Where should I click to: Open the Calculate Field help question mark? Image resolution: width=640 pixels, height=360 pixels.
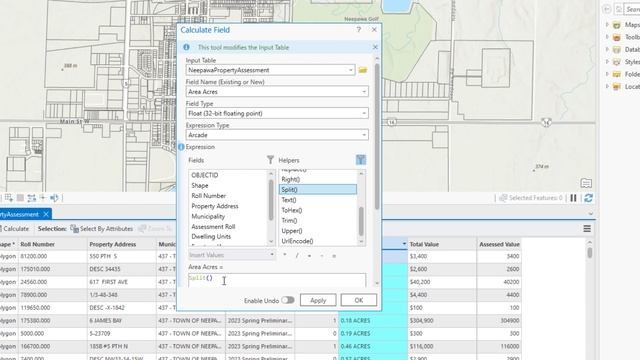(x=358, y=30)
